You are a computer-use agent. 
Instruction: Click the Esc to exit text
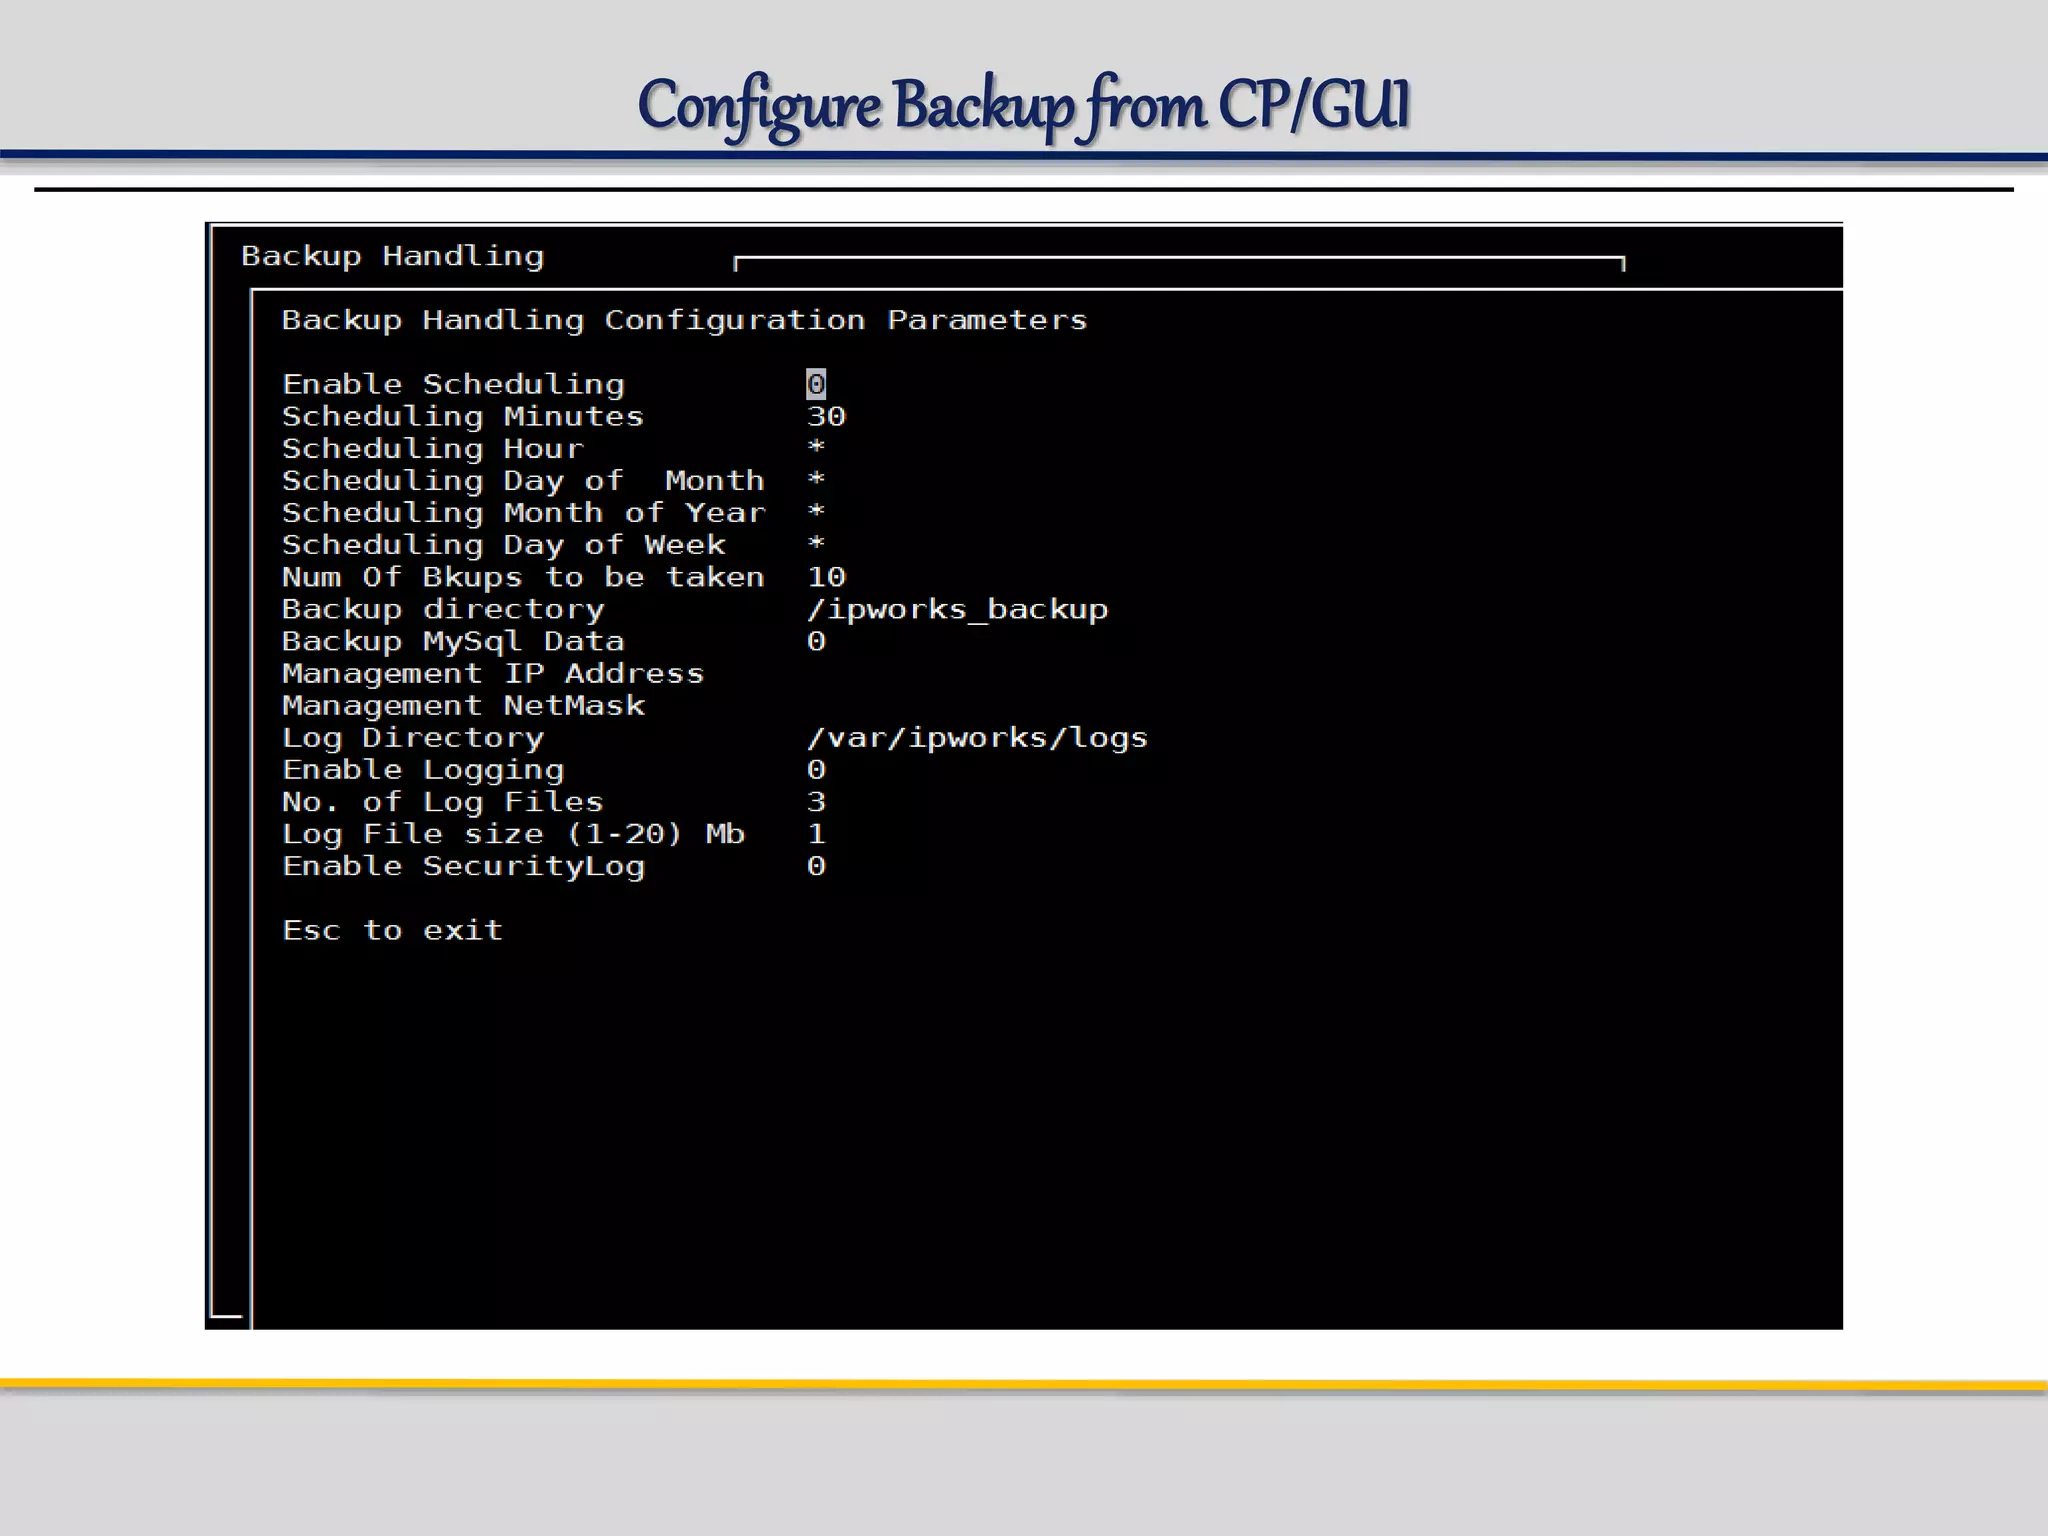coord(392,930)
